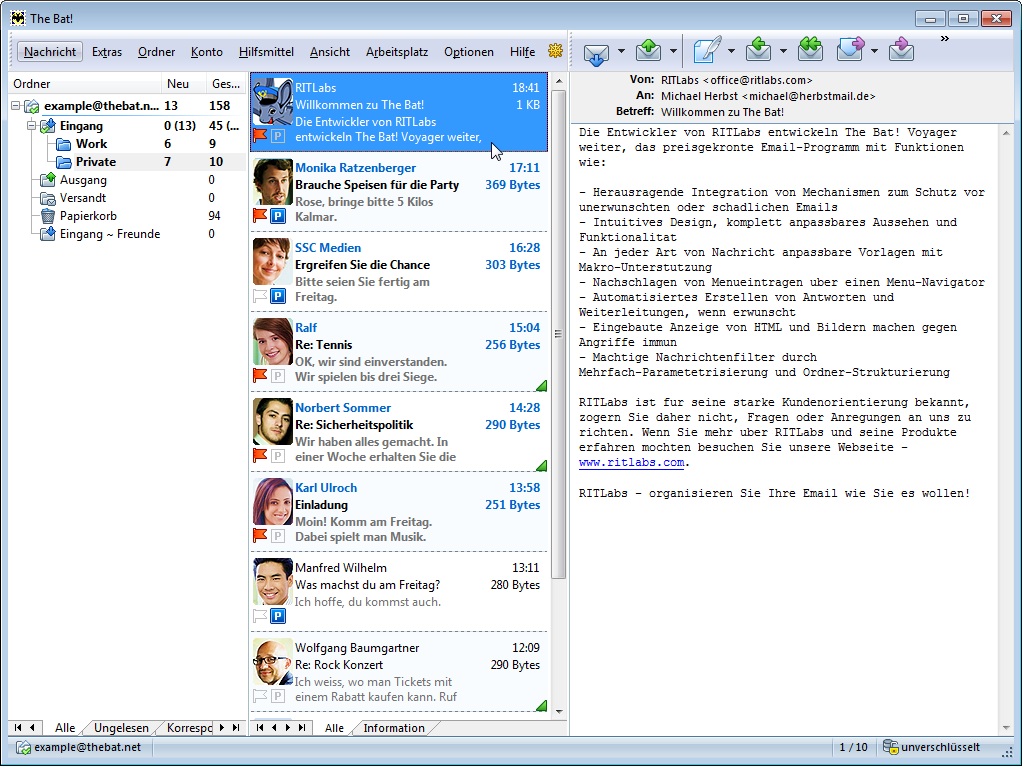Open the dropdown arrow beside new message

(x=731, y=51)
